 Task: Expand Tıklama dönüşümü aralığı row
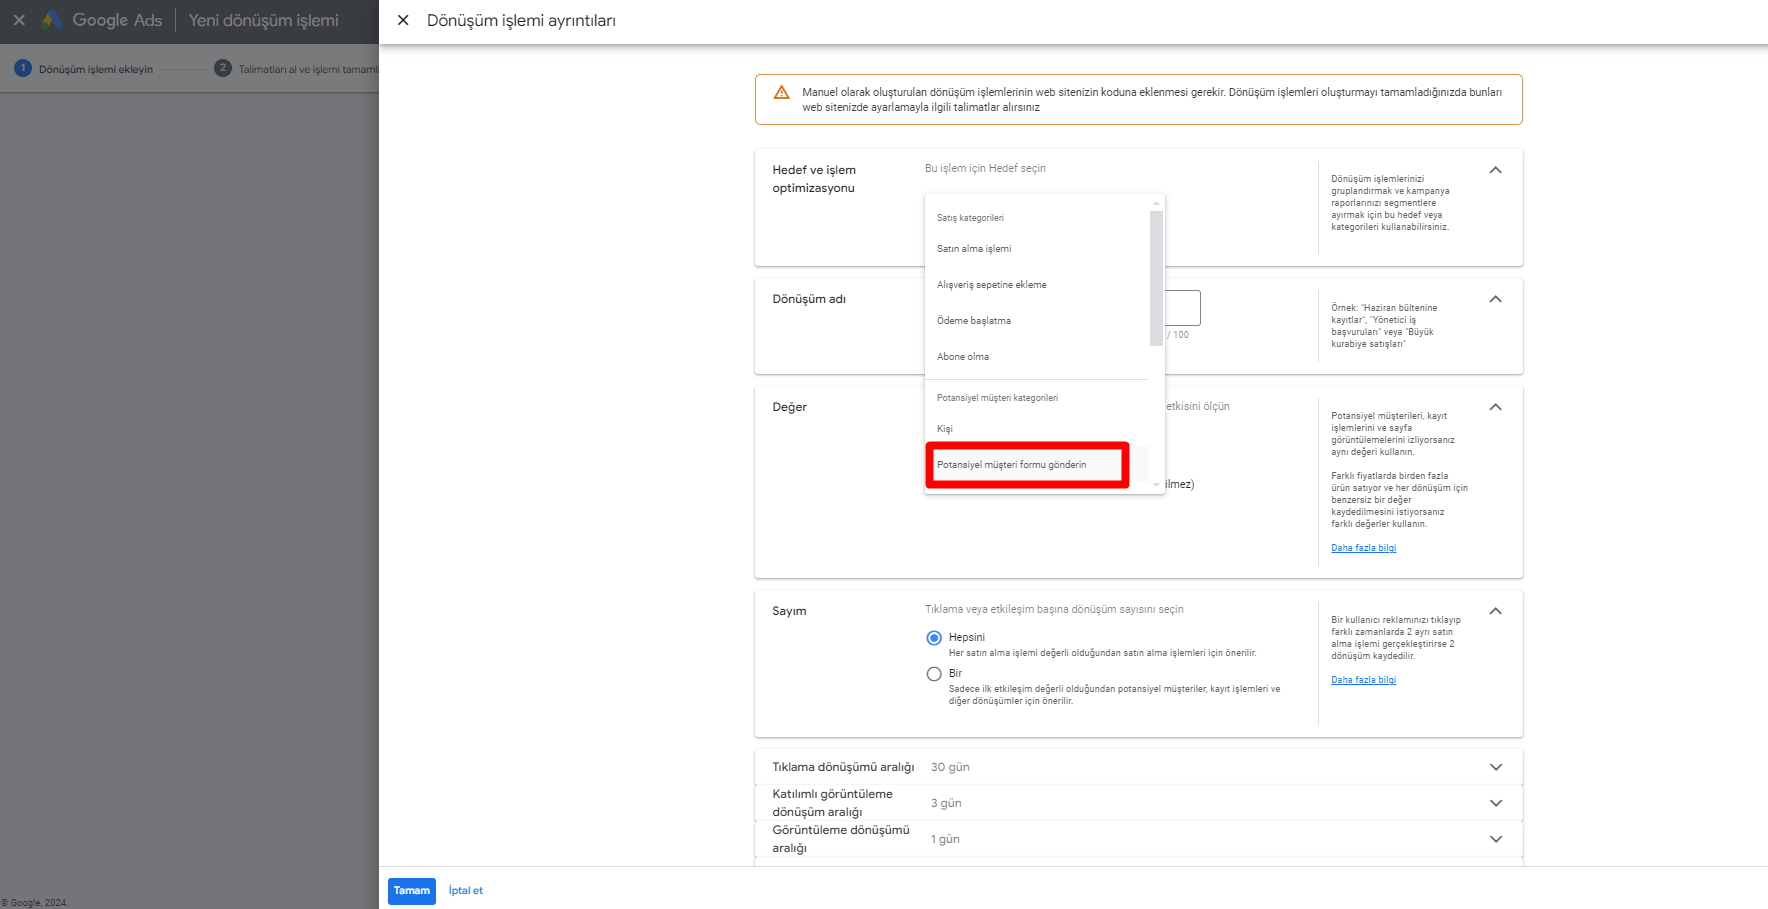click(x=1495, y=767)
